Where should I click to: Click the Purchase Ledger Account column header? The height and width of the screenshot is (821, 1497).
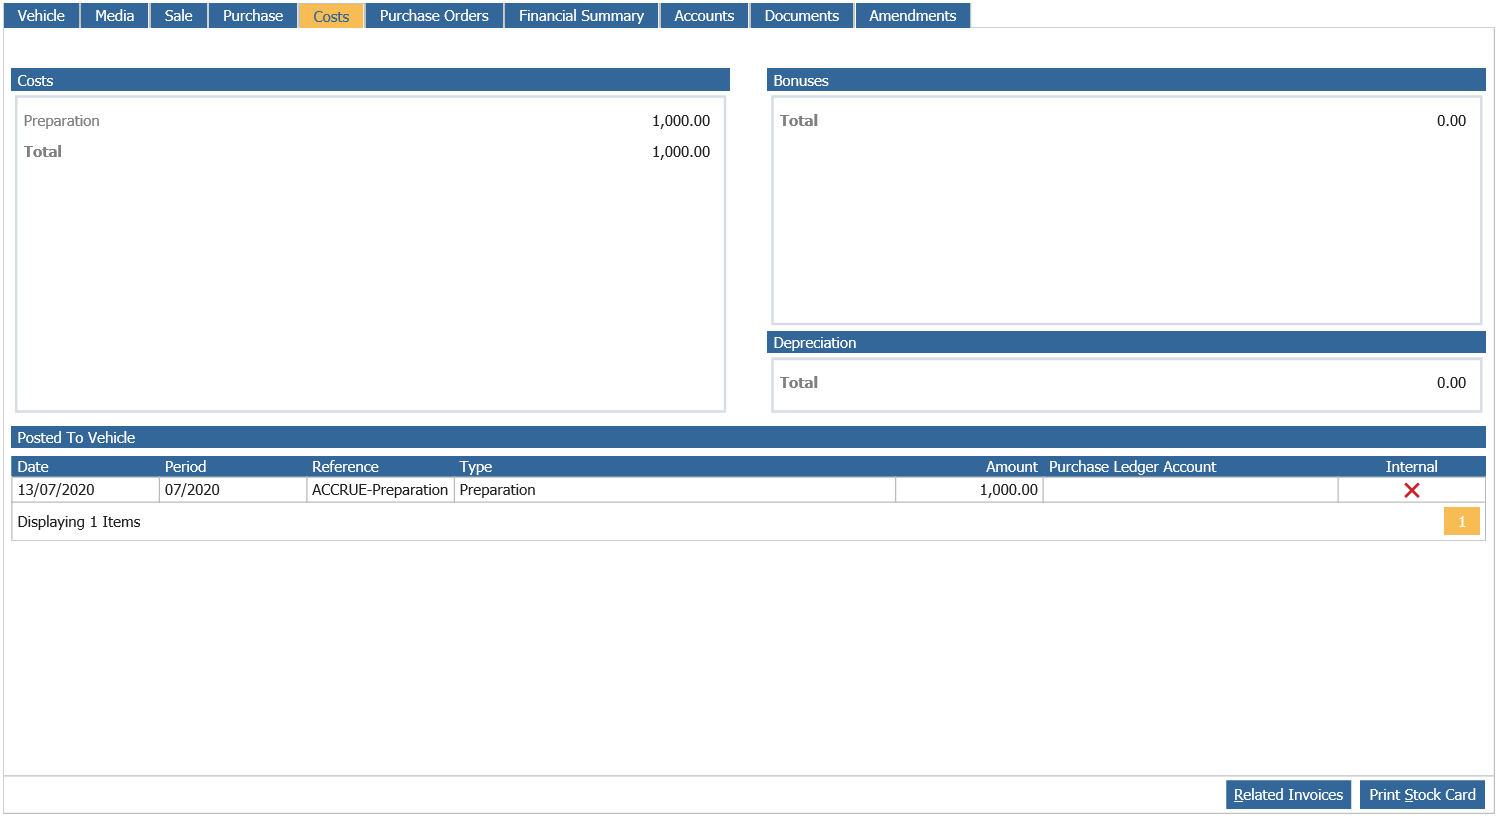[x=1132, y=467]
